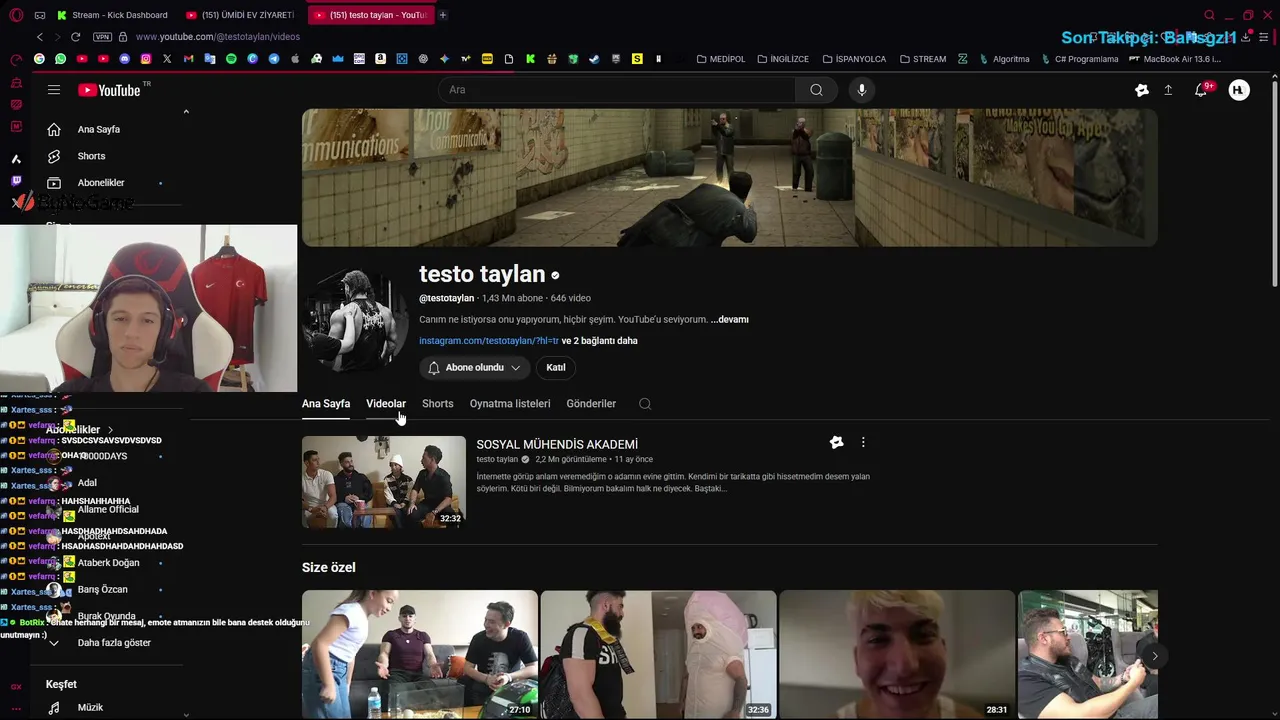Show next Size özel videos arrow
This screenshot has height=720, width=1280.
(x=1154, y=656)
